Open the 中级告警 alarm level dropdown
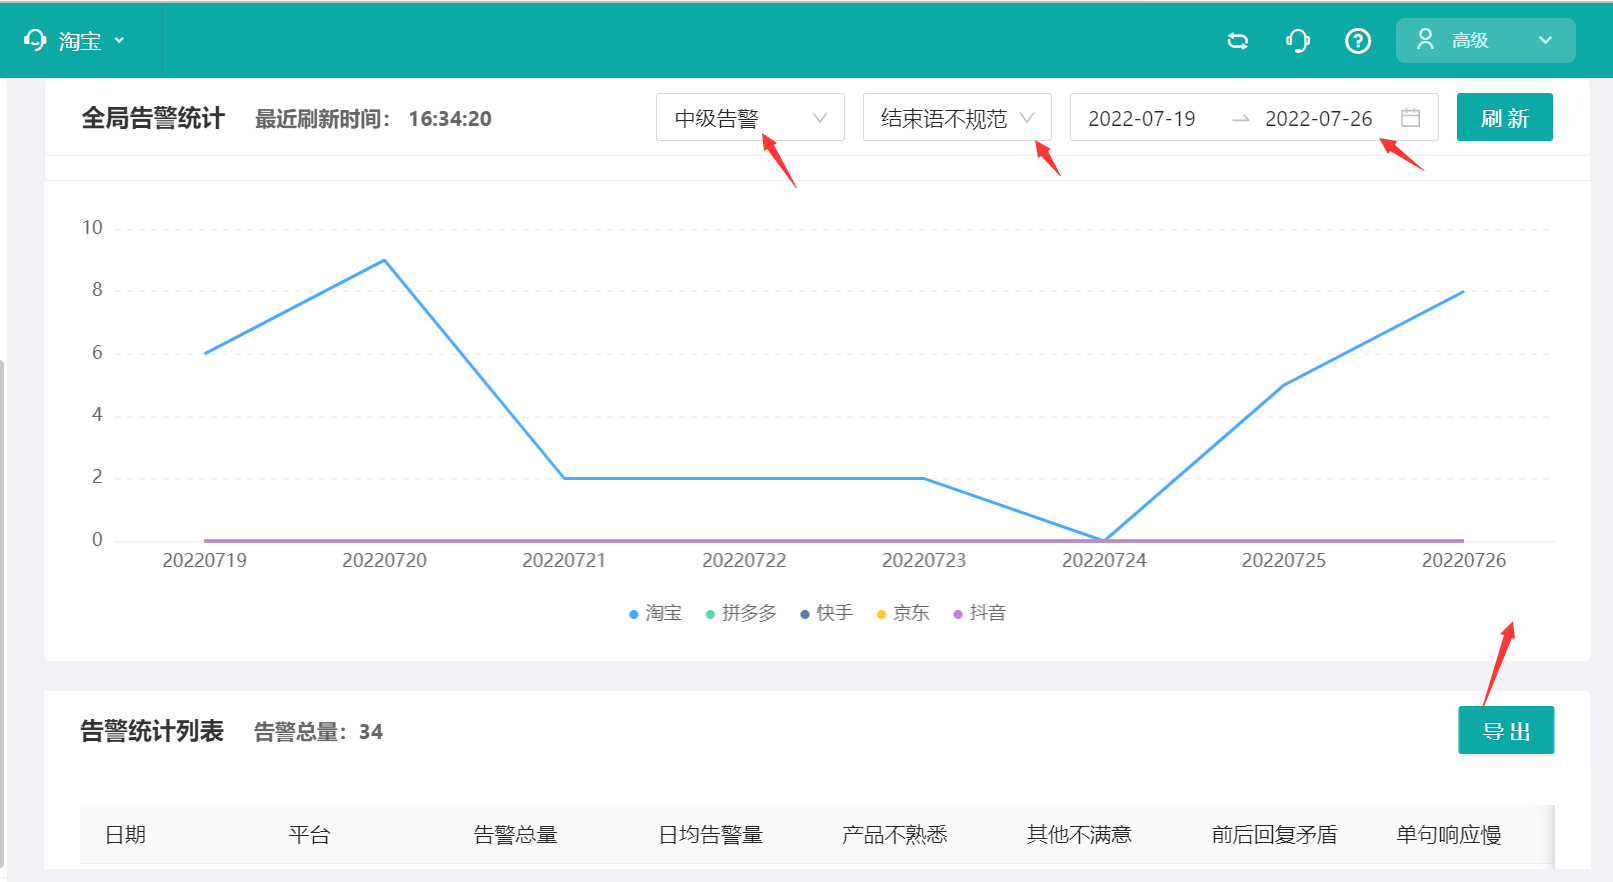The height and width of the screenshot is (882, 1613). (x=750, y=118)
